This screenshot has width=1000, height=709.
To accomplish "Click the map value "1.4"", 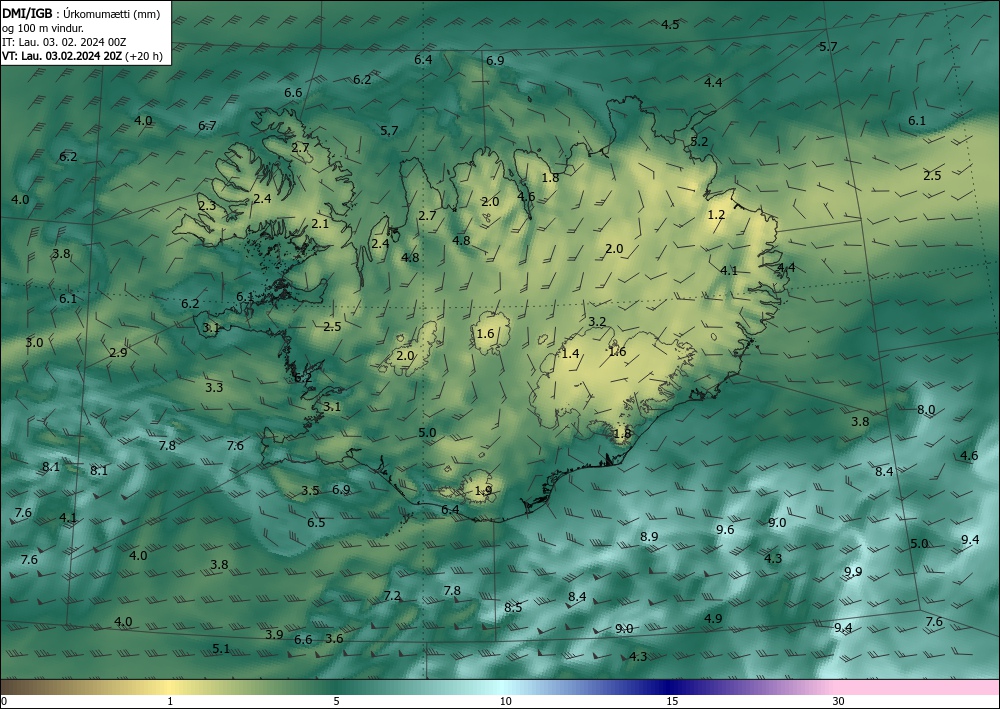I will point(570,353).
